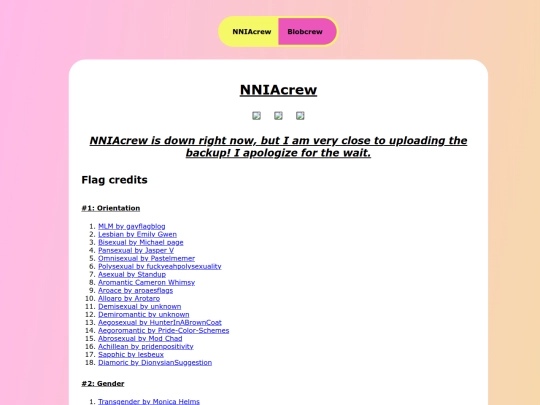Open the Demisexual by unknown link
The height and width of the screenshot is (405, 540).
click(x=139, y=307)
